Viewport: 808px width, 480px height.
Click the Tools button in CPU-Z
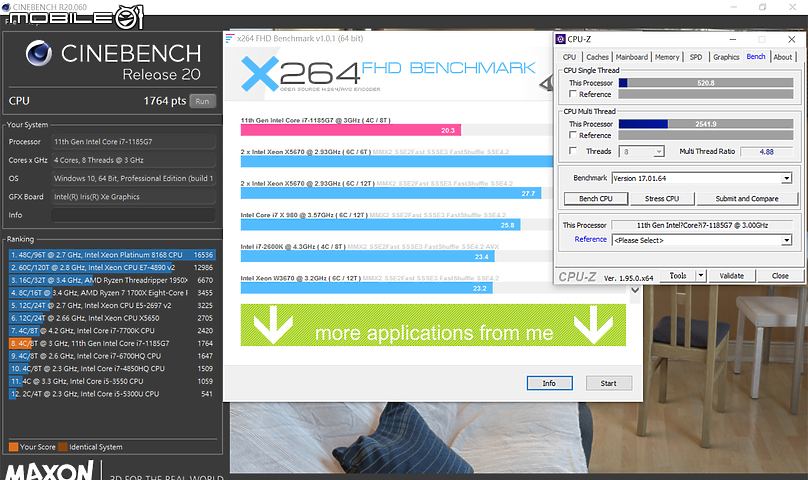tap(678, 276)
